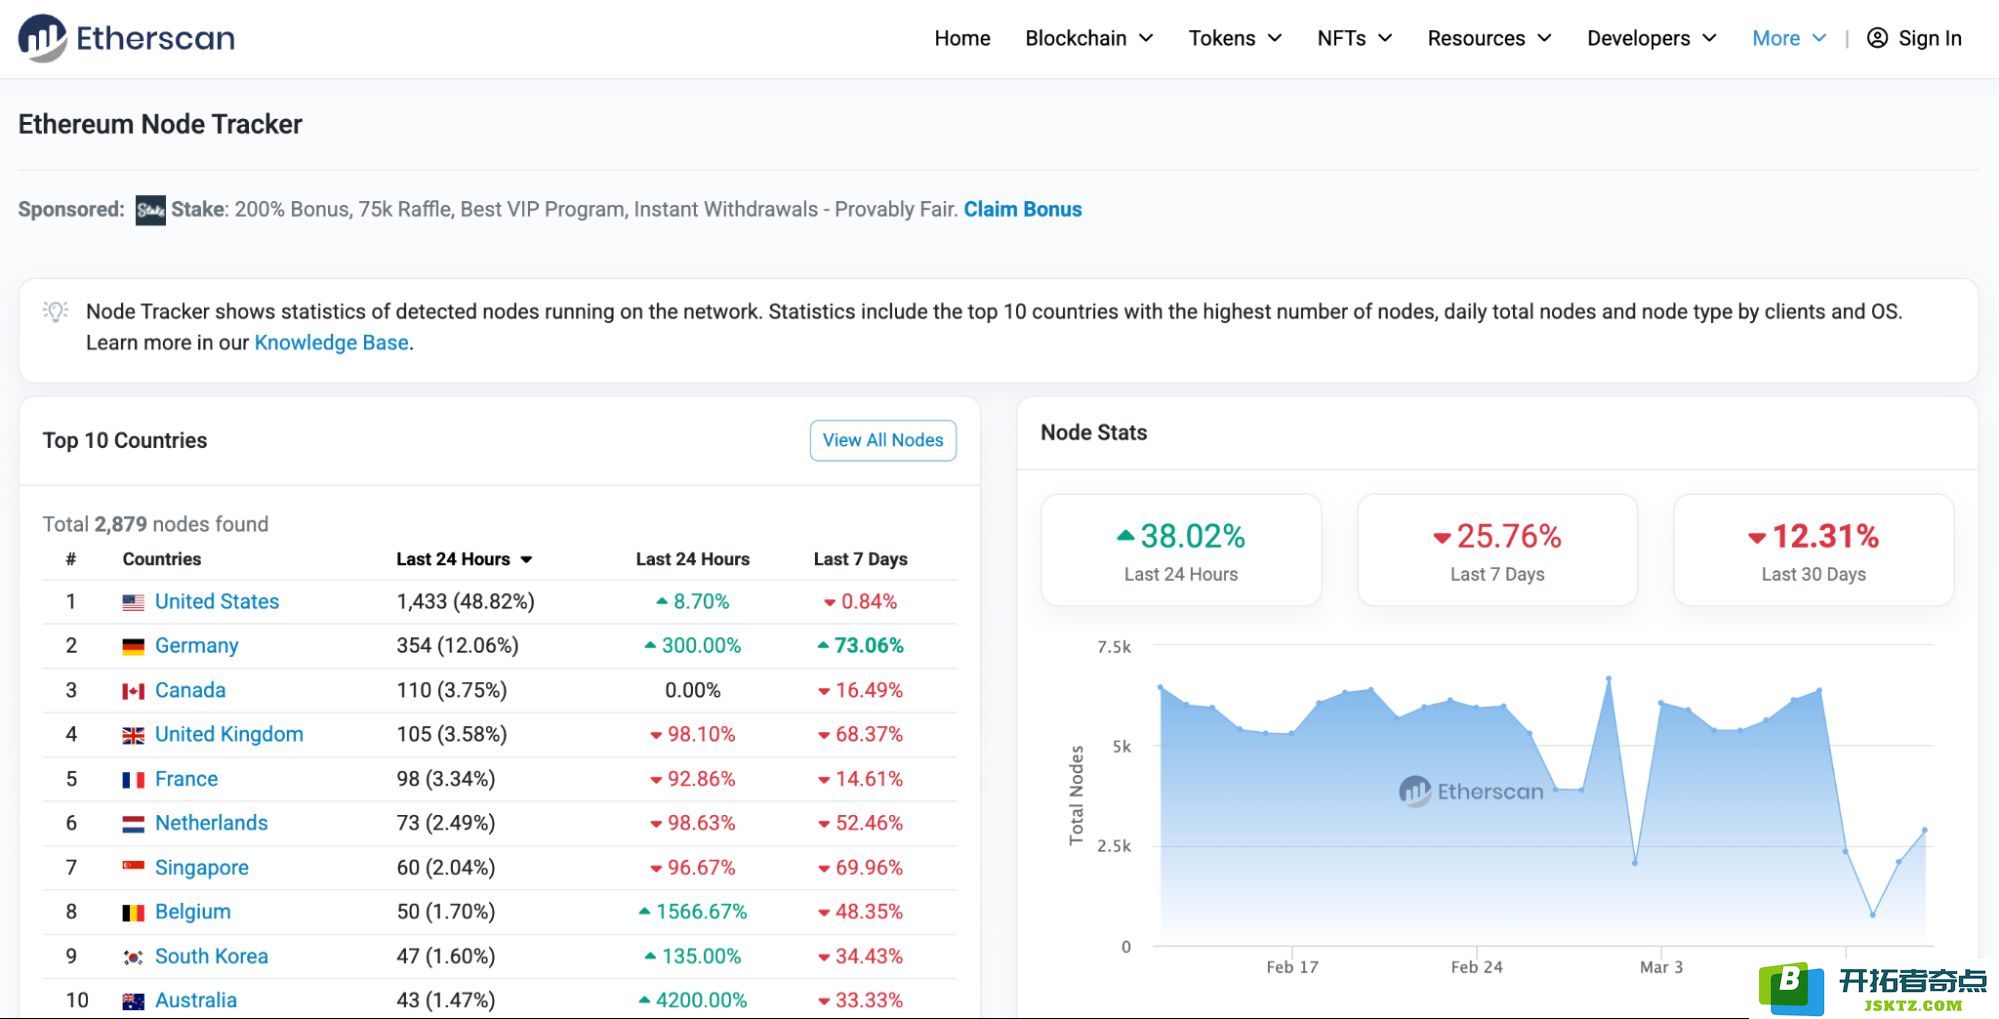Click the Node Stats heading
The height and width of the screenshot is (1019, 1999).
click(x=1093, y=432)
